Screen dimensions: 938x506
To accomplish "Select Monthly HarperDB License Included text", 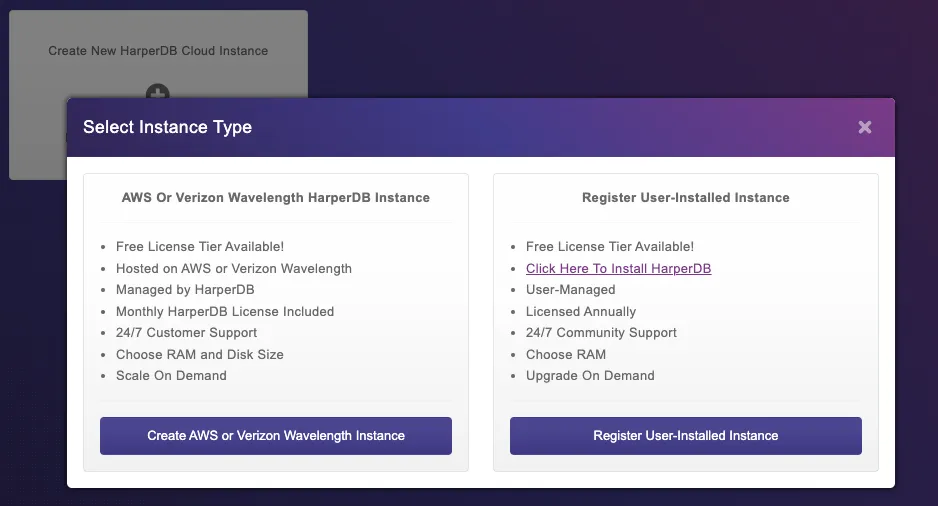I will pyautogui.click(x=225, y=312).
